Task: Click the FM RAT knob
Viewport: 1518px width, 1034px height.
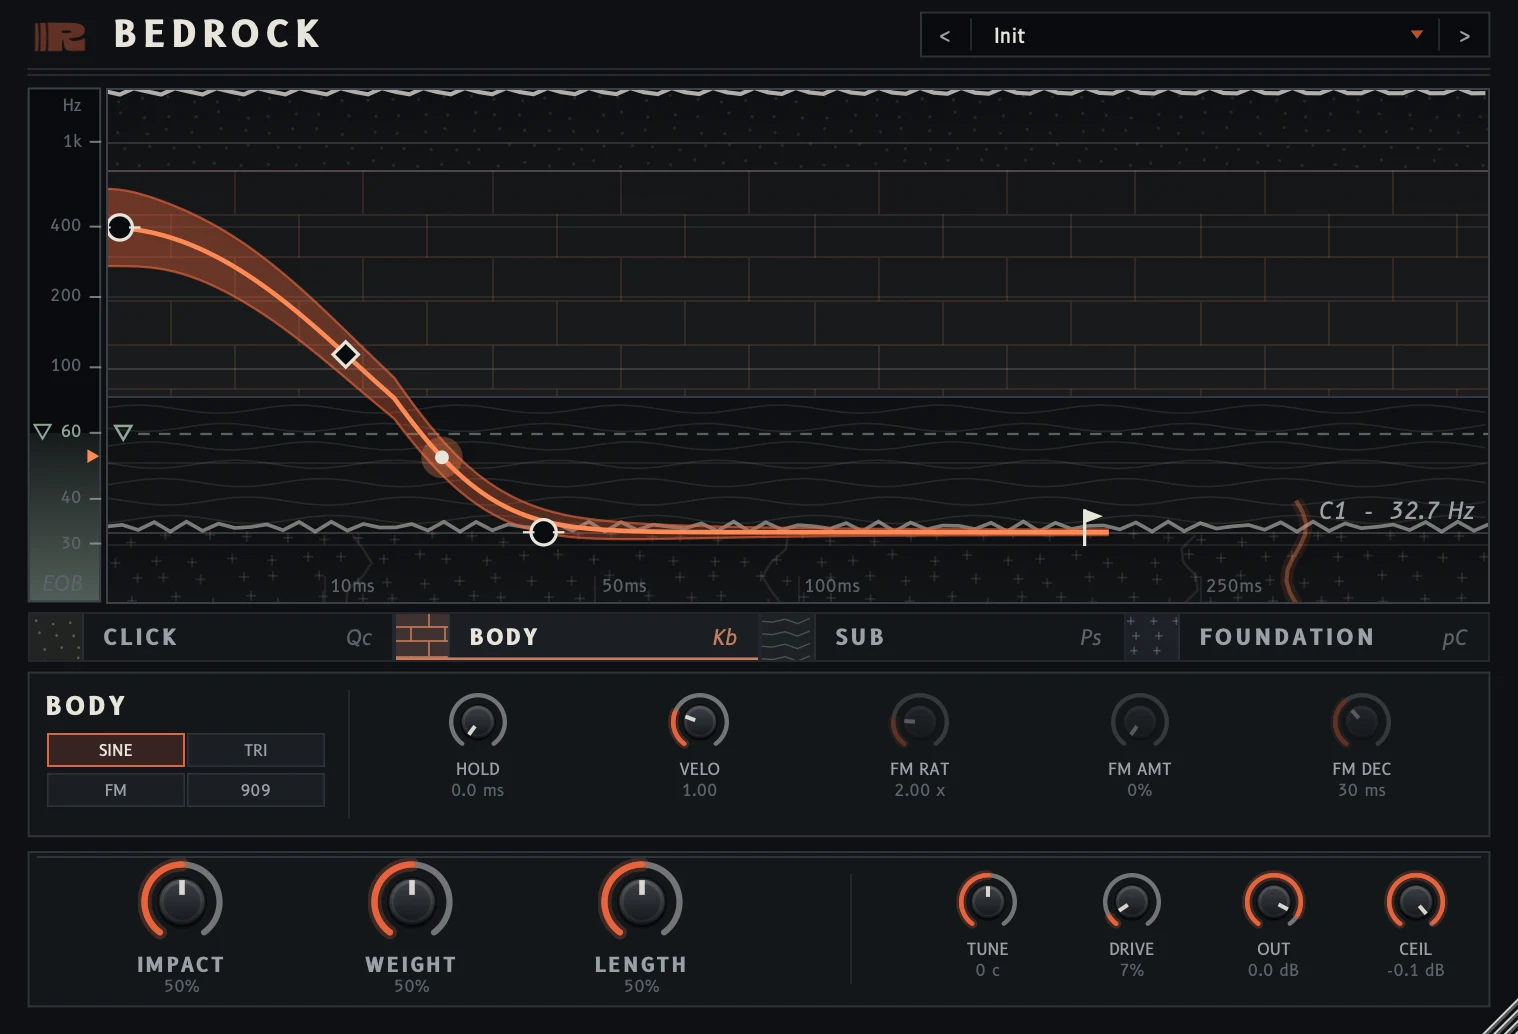Action: pyautogui.click(x=920, y=722)
